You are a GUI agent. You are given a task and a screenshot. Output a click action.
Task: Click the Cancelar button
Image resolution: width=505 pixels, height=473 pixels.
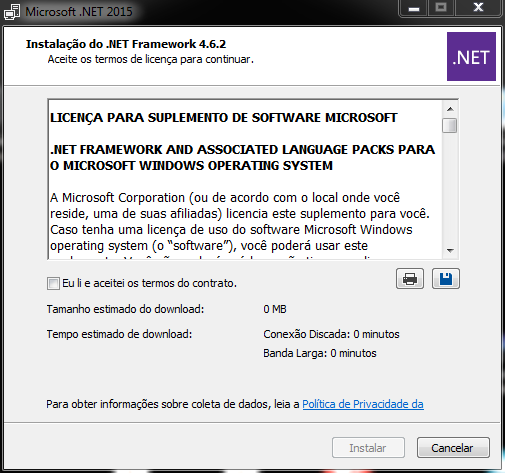[x=453, y=448]
